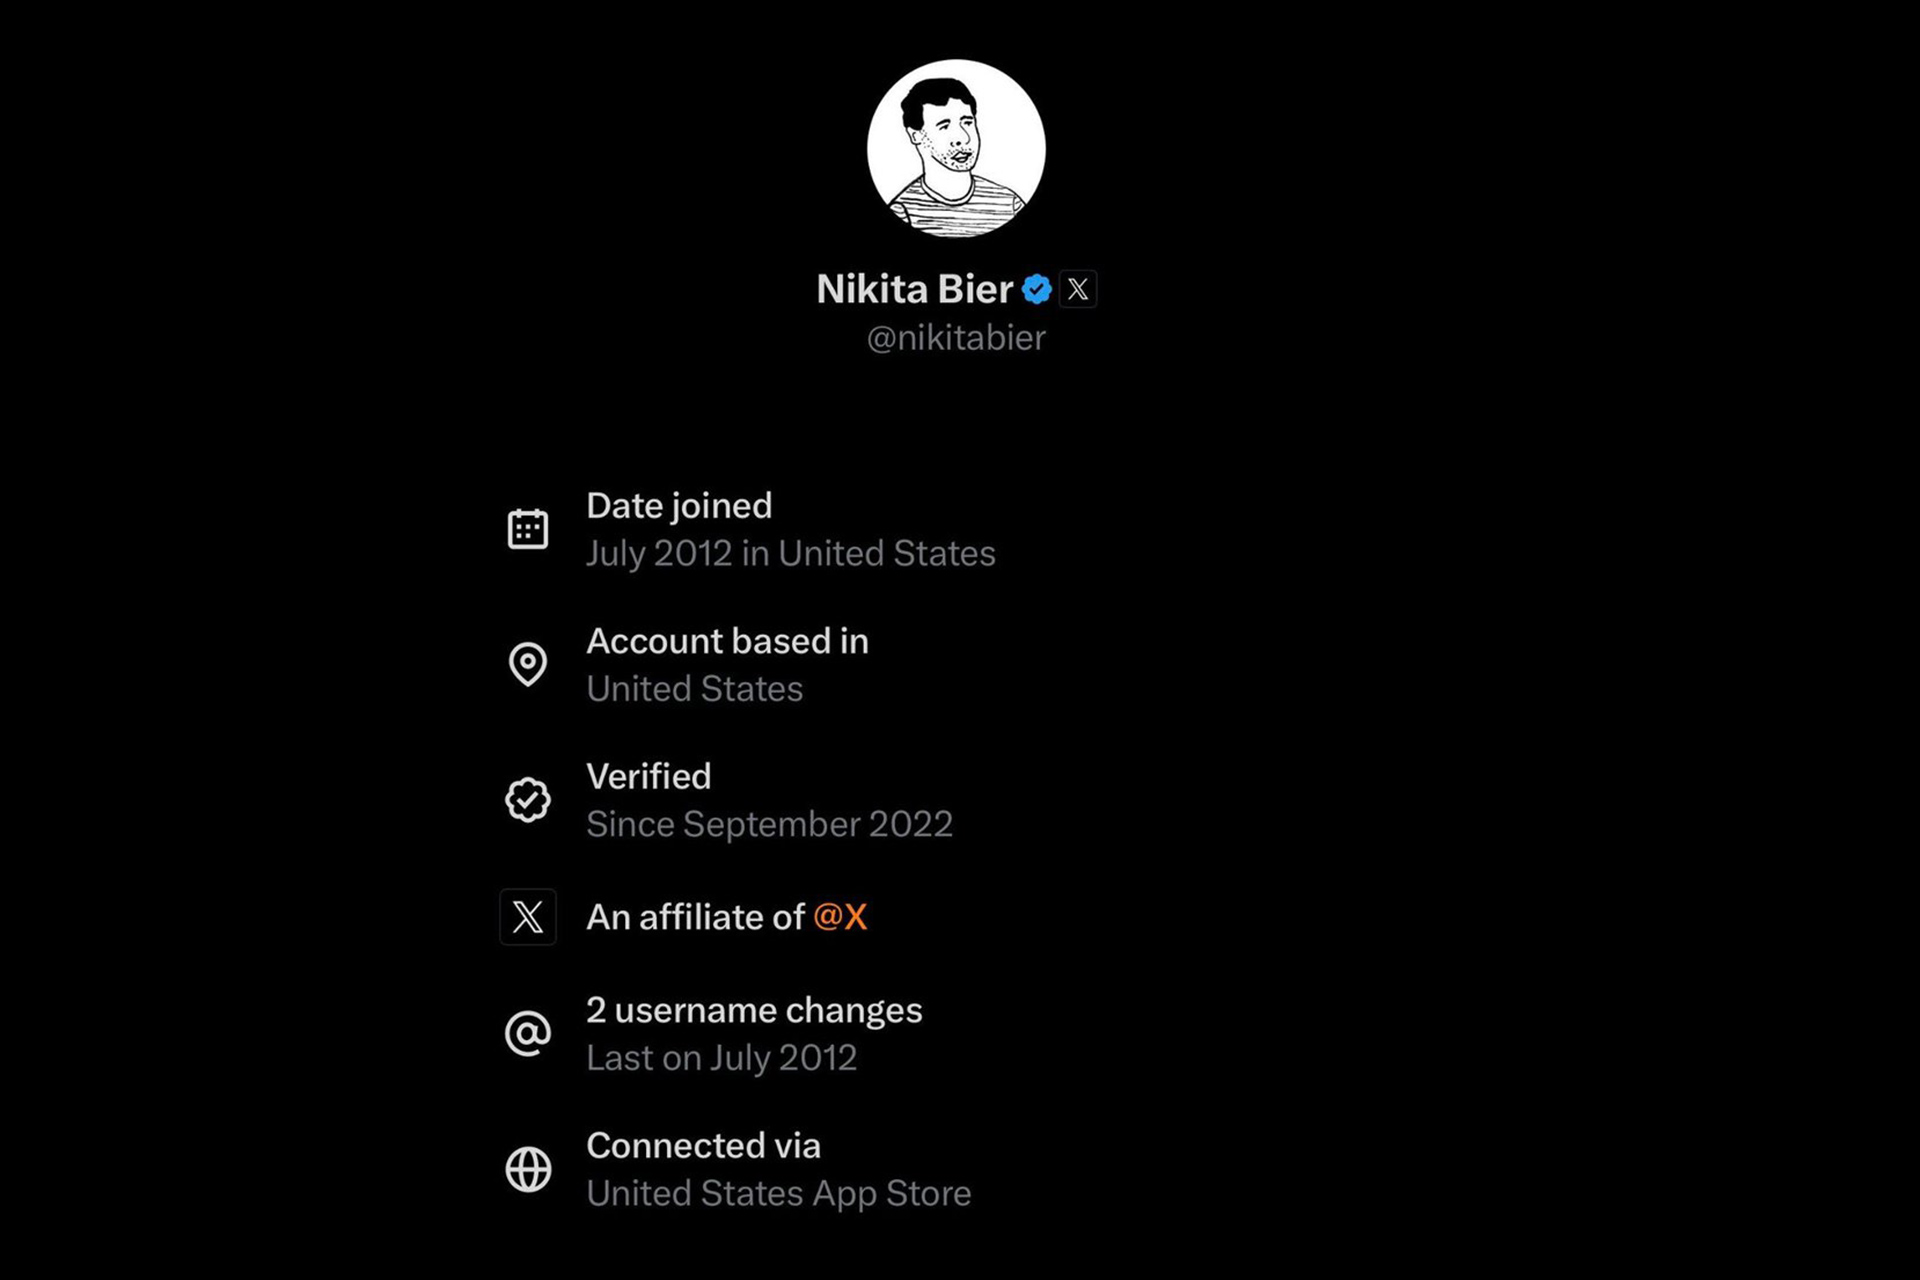Click the blue verified checkmark badge
The height and width of the screenshot is (1280, 1920).
pyautogui.click(x=1037, y=289)
